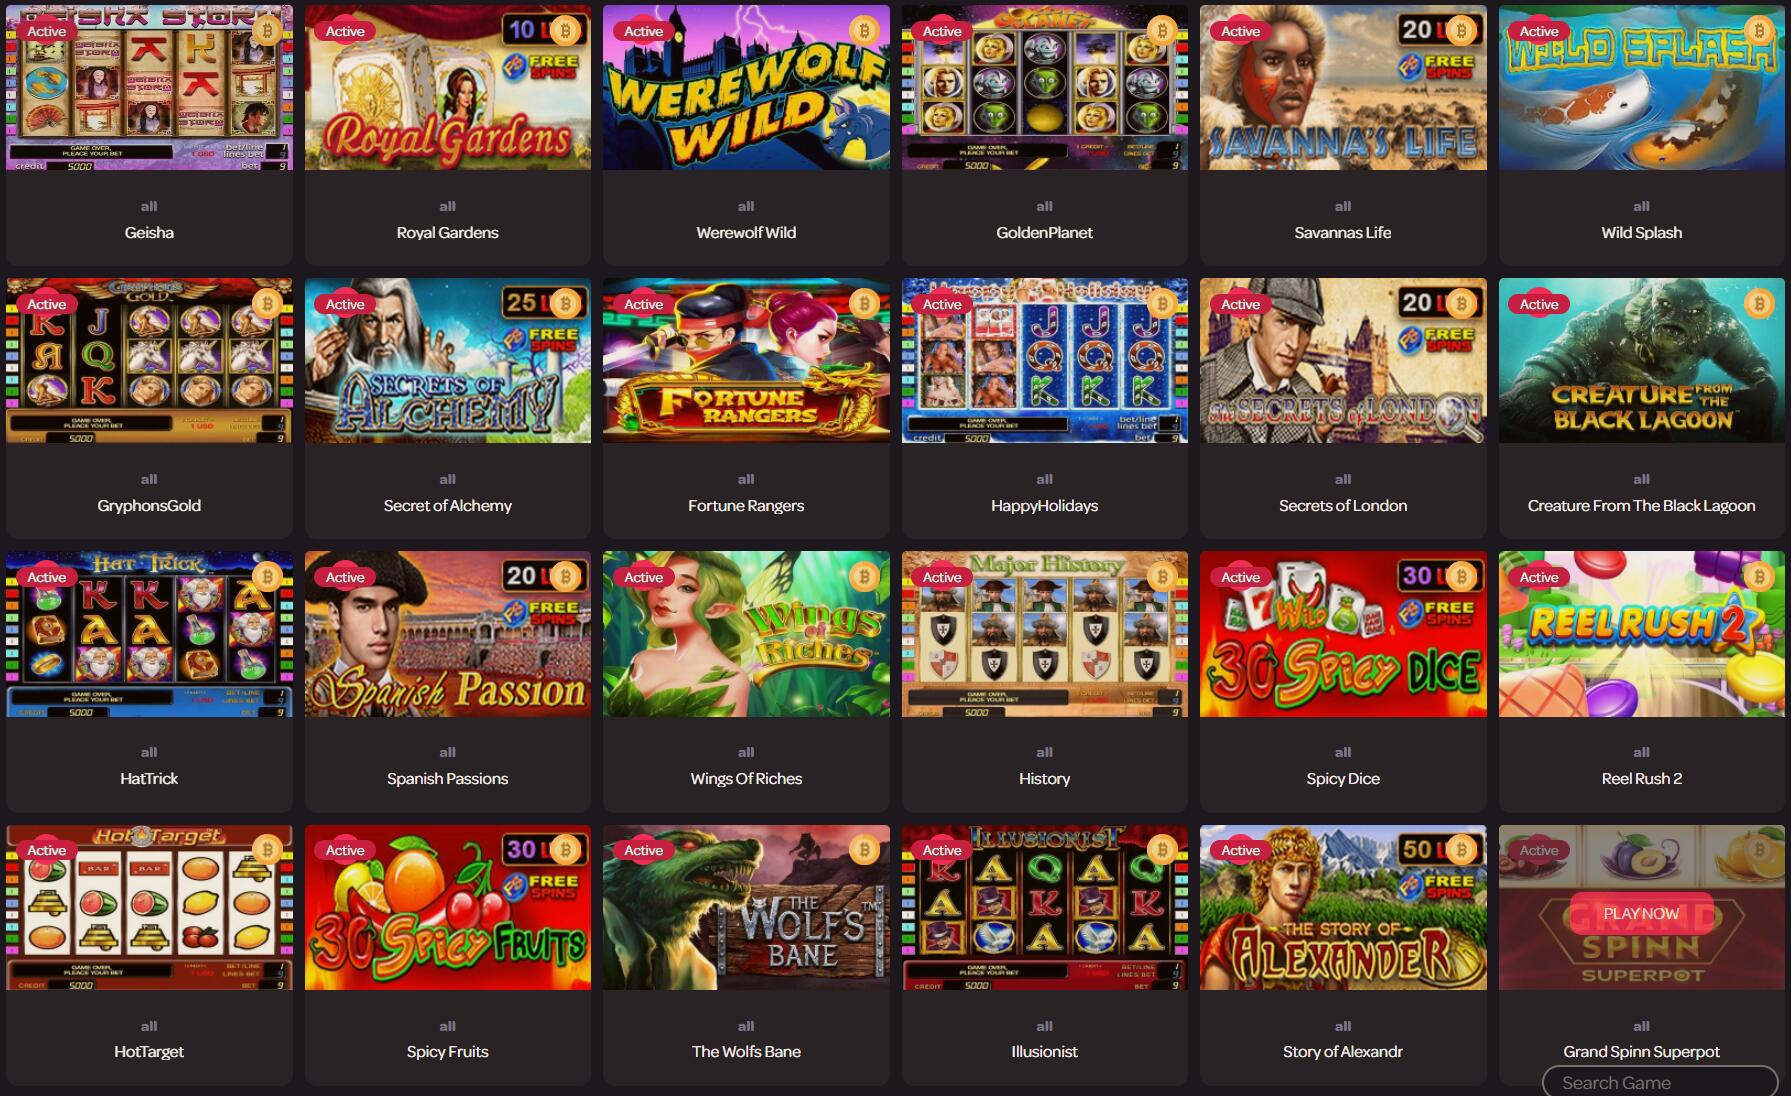Click the Active badge on Geisha
Image resolution: width=1791 pixels, height=1096 pixels.
(46, 31)
